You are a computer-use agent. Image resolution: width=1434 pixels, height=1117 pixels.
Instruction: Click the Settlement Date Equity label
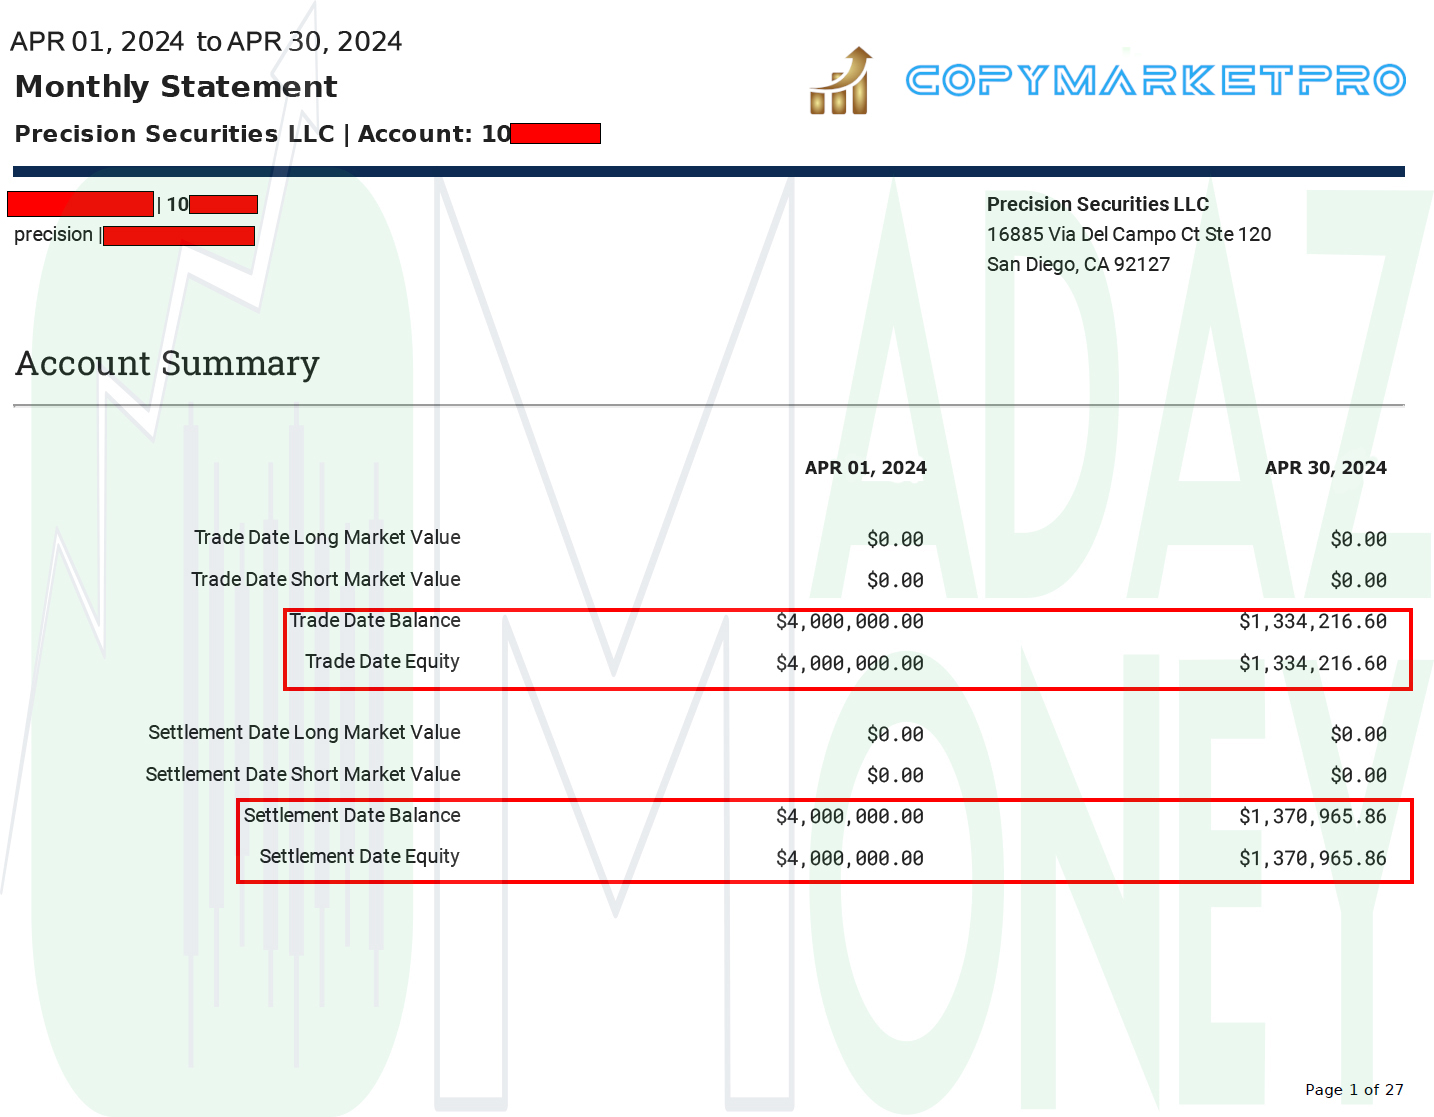click(x=359, y=857)
